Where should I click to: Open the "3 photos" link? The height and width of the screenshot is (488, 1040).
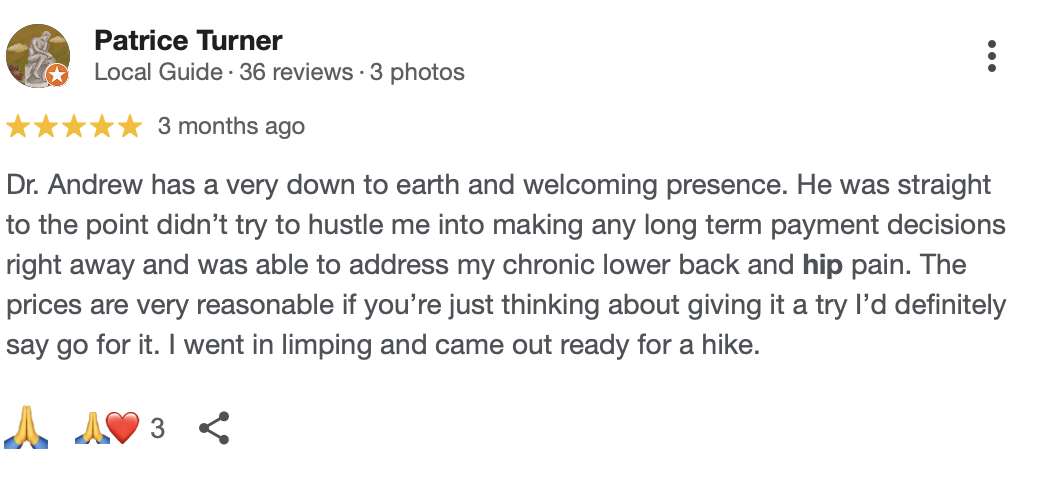point(418,73)
